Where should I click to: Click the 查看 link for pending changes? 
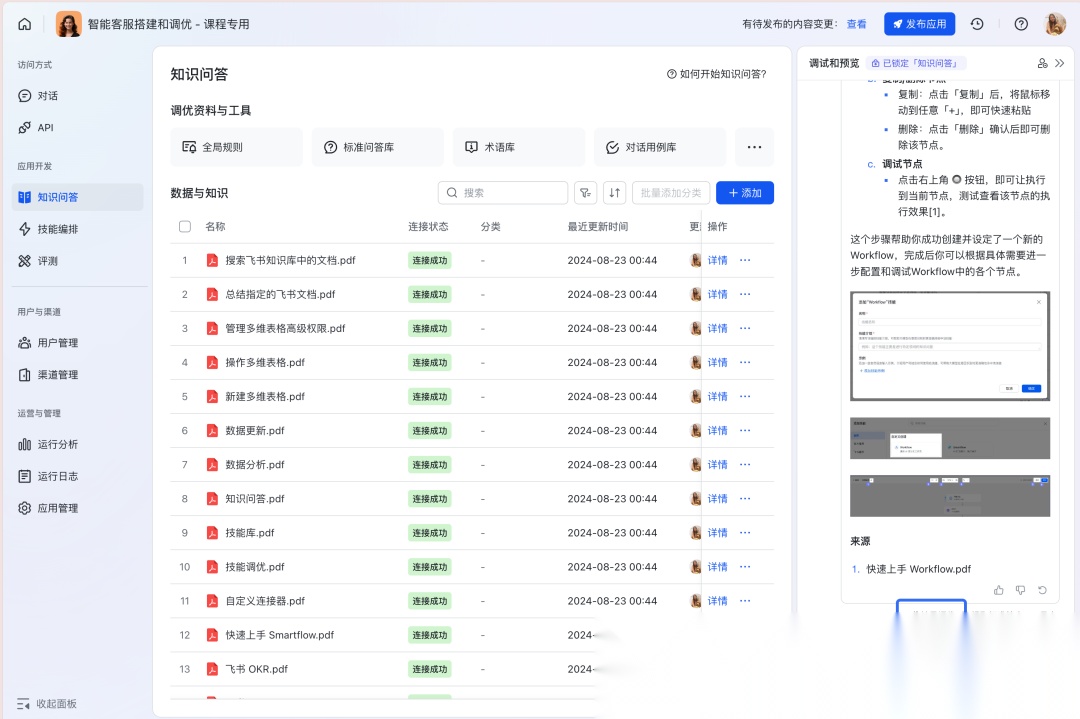coord(856,24)
